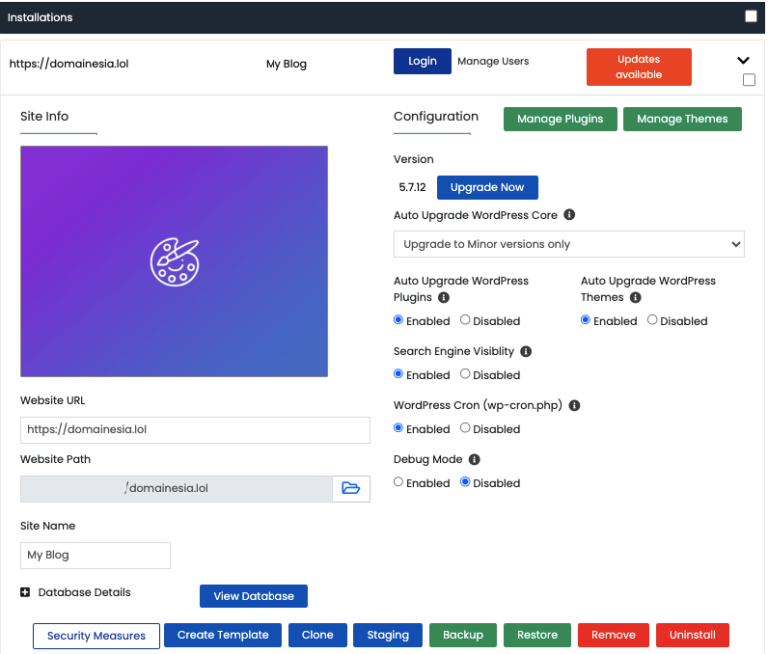768x654 pixels.
Task: Click the Auto Upgrade Plugins info icon
Action: tap(444, 297)
